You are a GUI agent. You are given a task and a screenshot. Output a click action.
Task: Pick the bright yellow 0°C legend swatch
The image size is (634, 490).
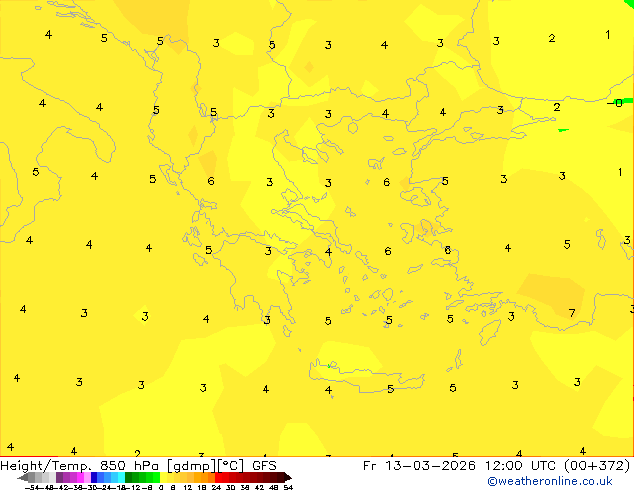(x=163, y=477)
